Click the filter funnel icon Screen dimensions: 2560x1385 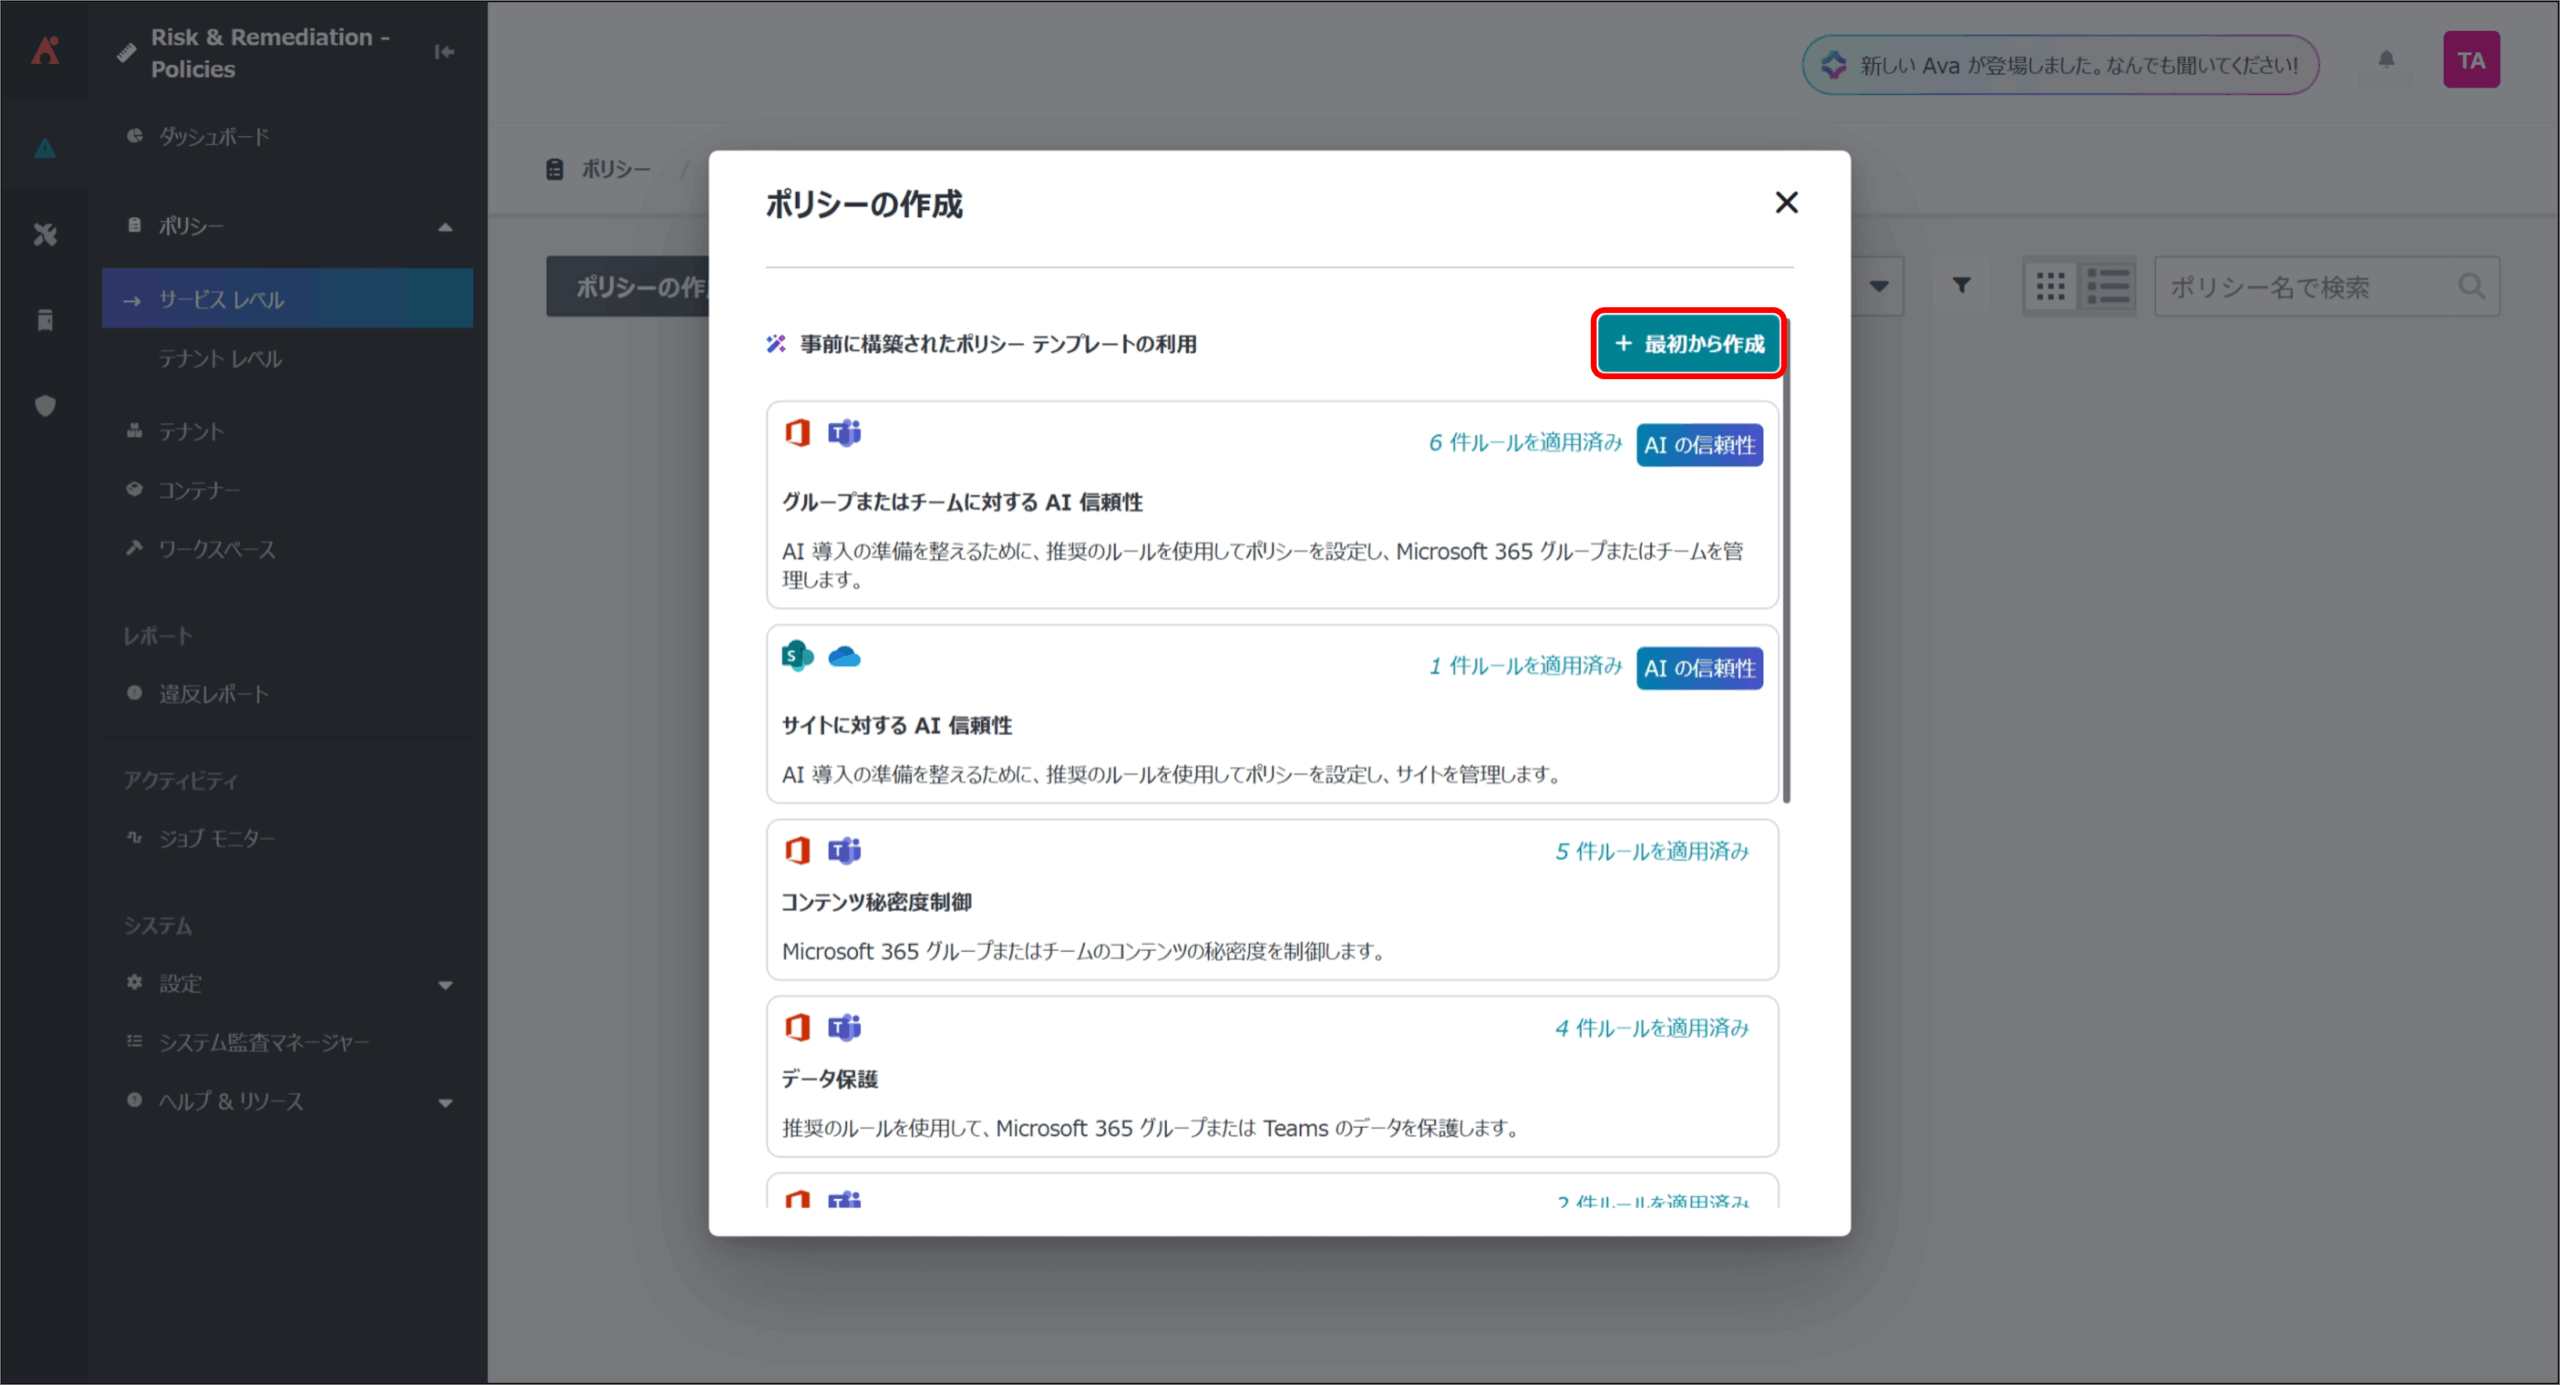(x=1961, y=287)
